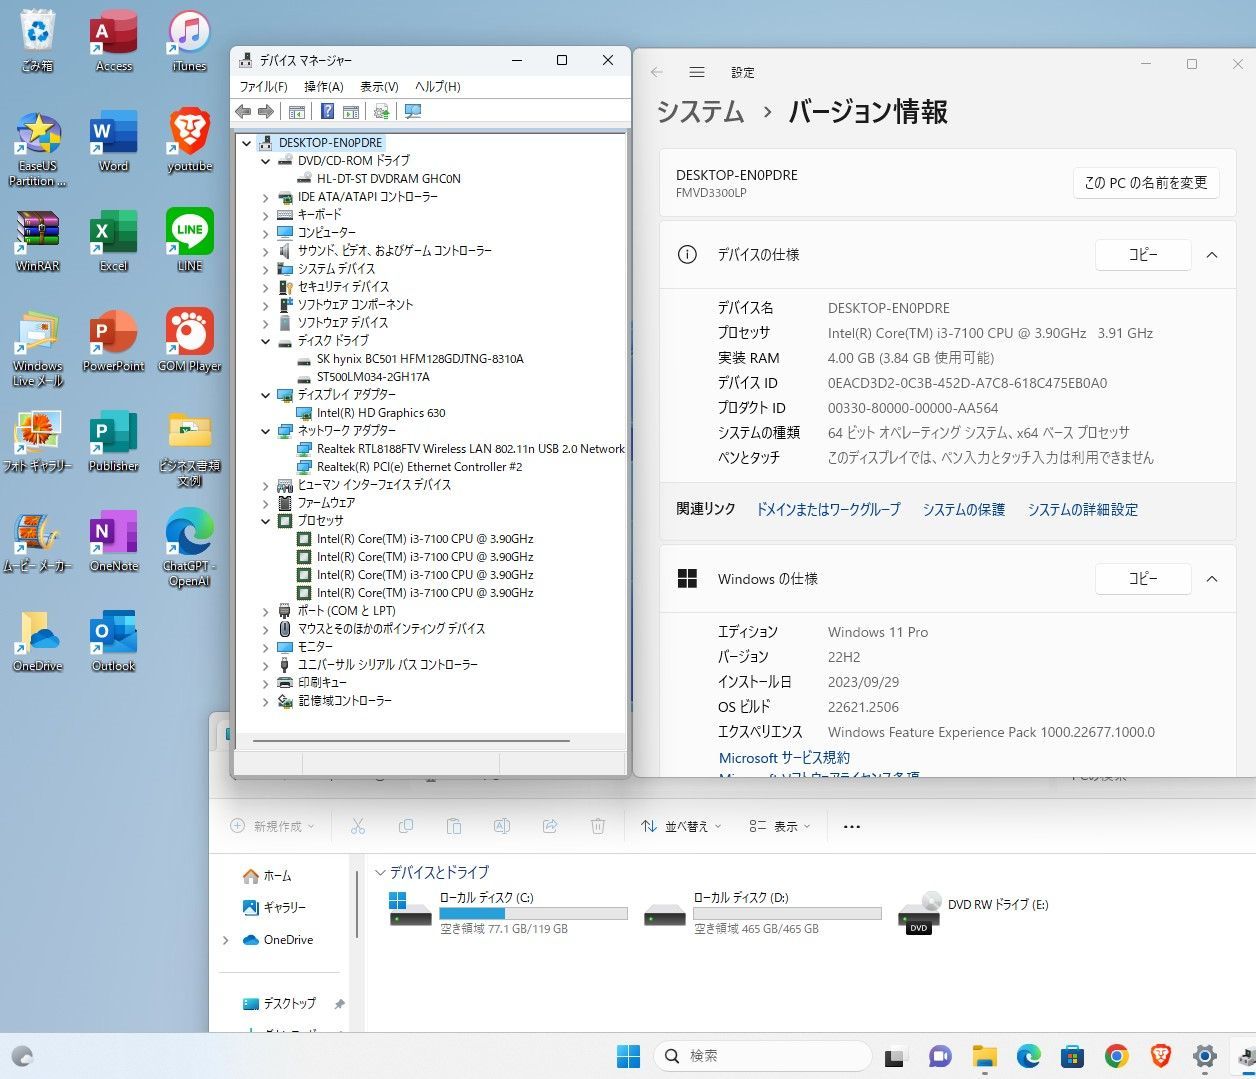1256x1079 pixels.
Task: Collapse the プロセッサ node in Device Manager
Action: tap(265, 520)
